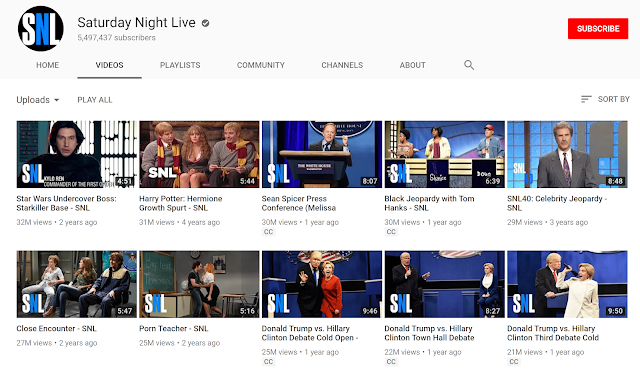Open the About tab
This screenshot has width=640, height=371.
pos(413,65)
